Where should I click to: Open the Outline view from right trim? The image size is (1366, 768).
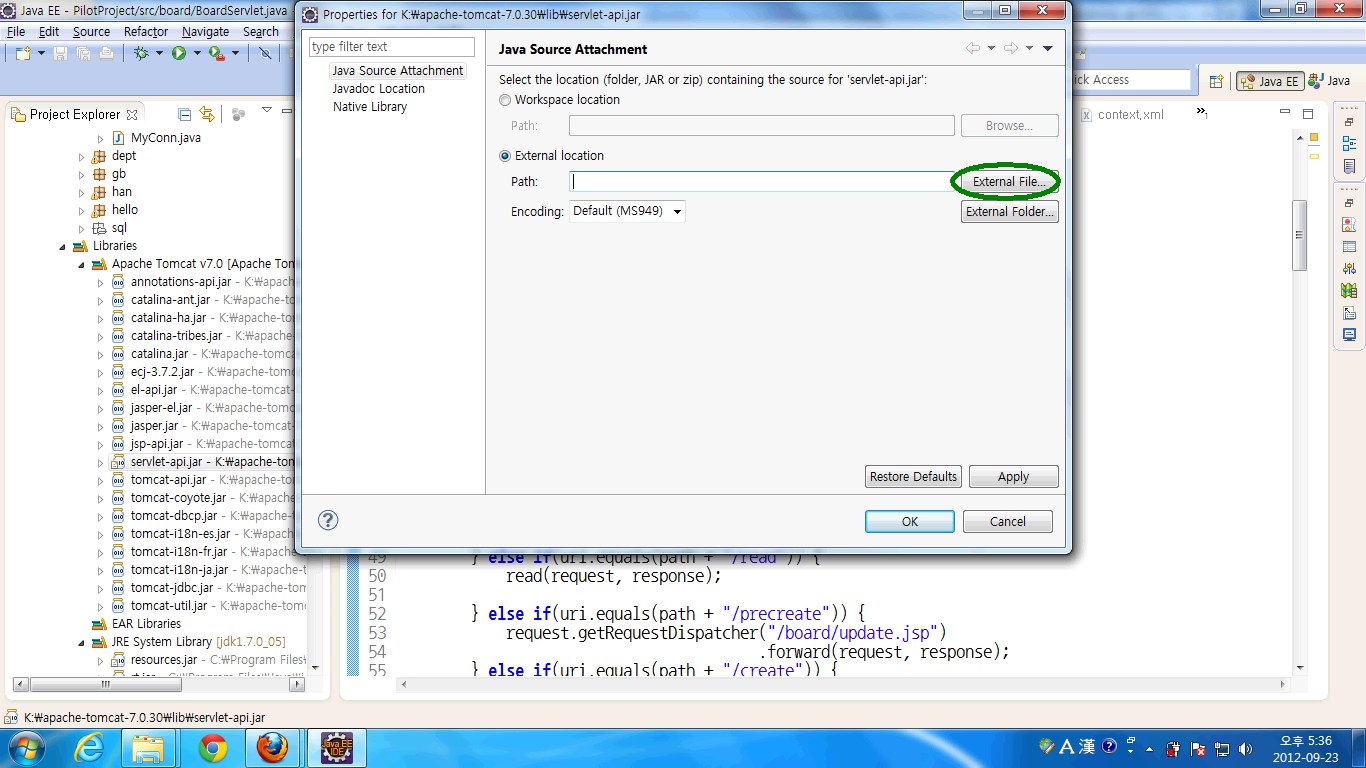coord(1349,144)
